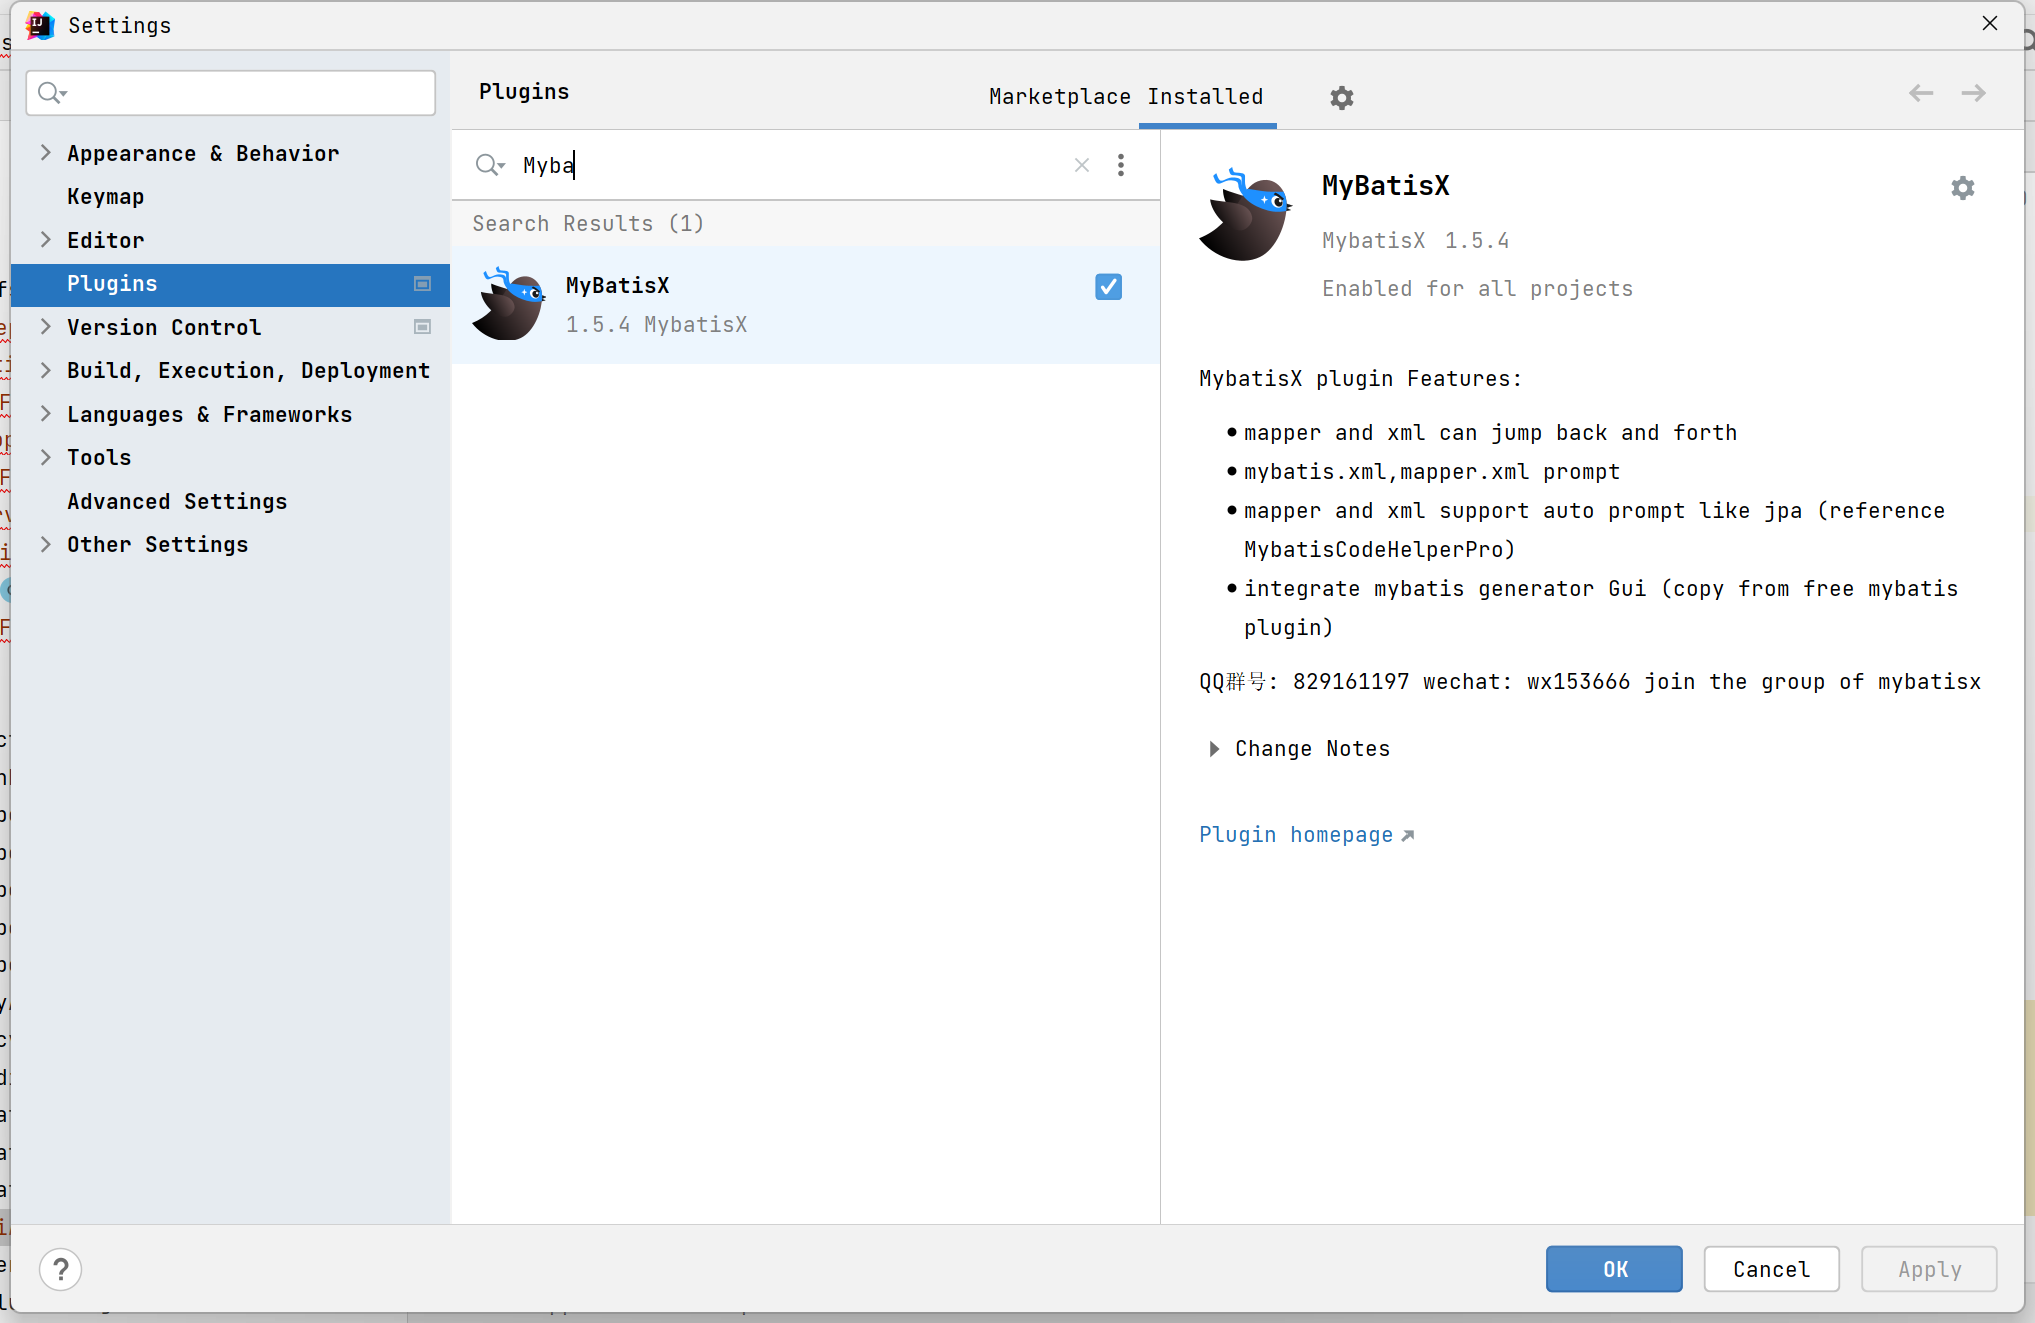The image size is (2035, 1323).
Task: Click the IntelliJ logo in title bar
Action: [x=39, y=25]
